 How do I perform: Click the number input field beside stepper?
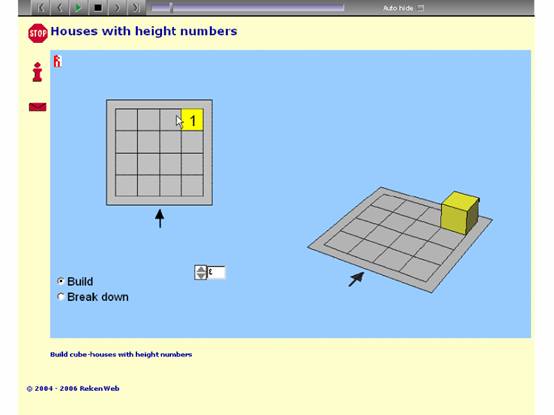(216, 272)
